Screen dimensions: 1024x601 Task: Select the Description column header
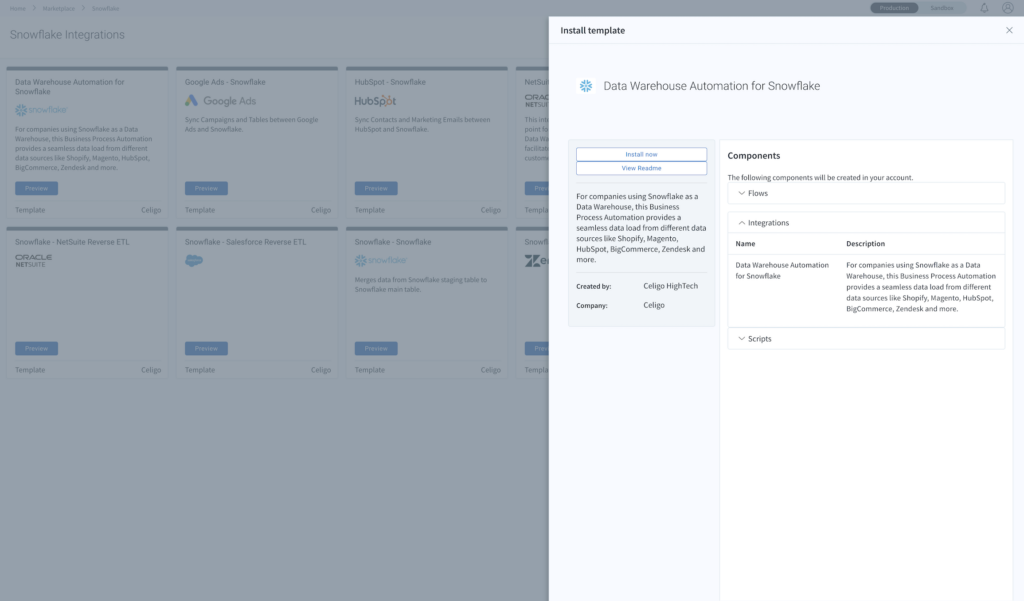pos(865,244)
